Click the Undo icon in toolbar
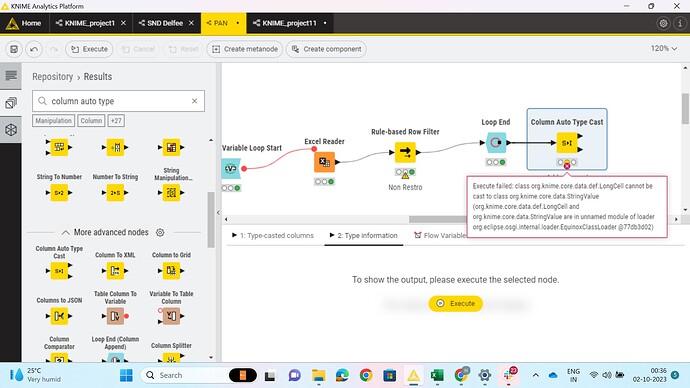The height and width of the screenshot is (388, 690). [34, 49]
